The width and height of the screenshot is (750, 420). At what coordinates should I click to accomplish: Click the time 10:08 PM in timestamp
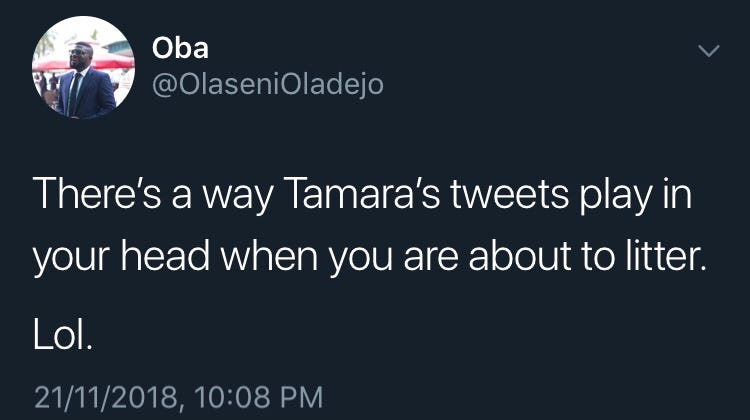point(259,397)
